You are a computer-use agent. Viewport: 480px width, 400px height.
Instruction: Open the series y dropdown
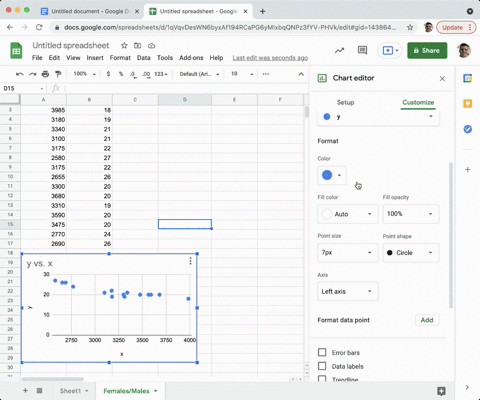[378, 117]
